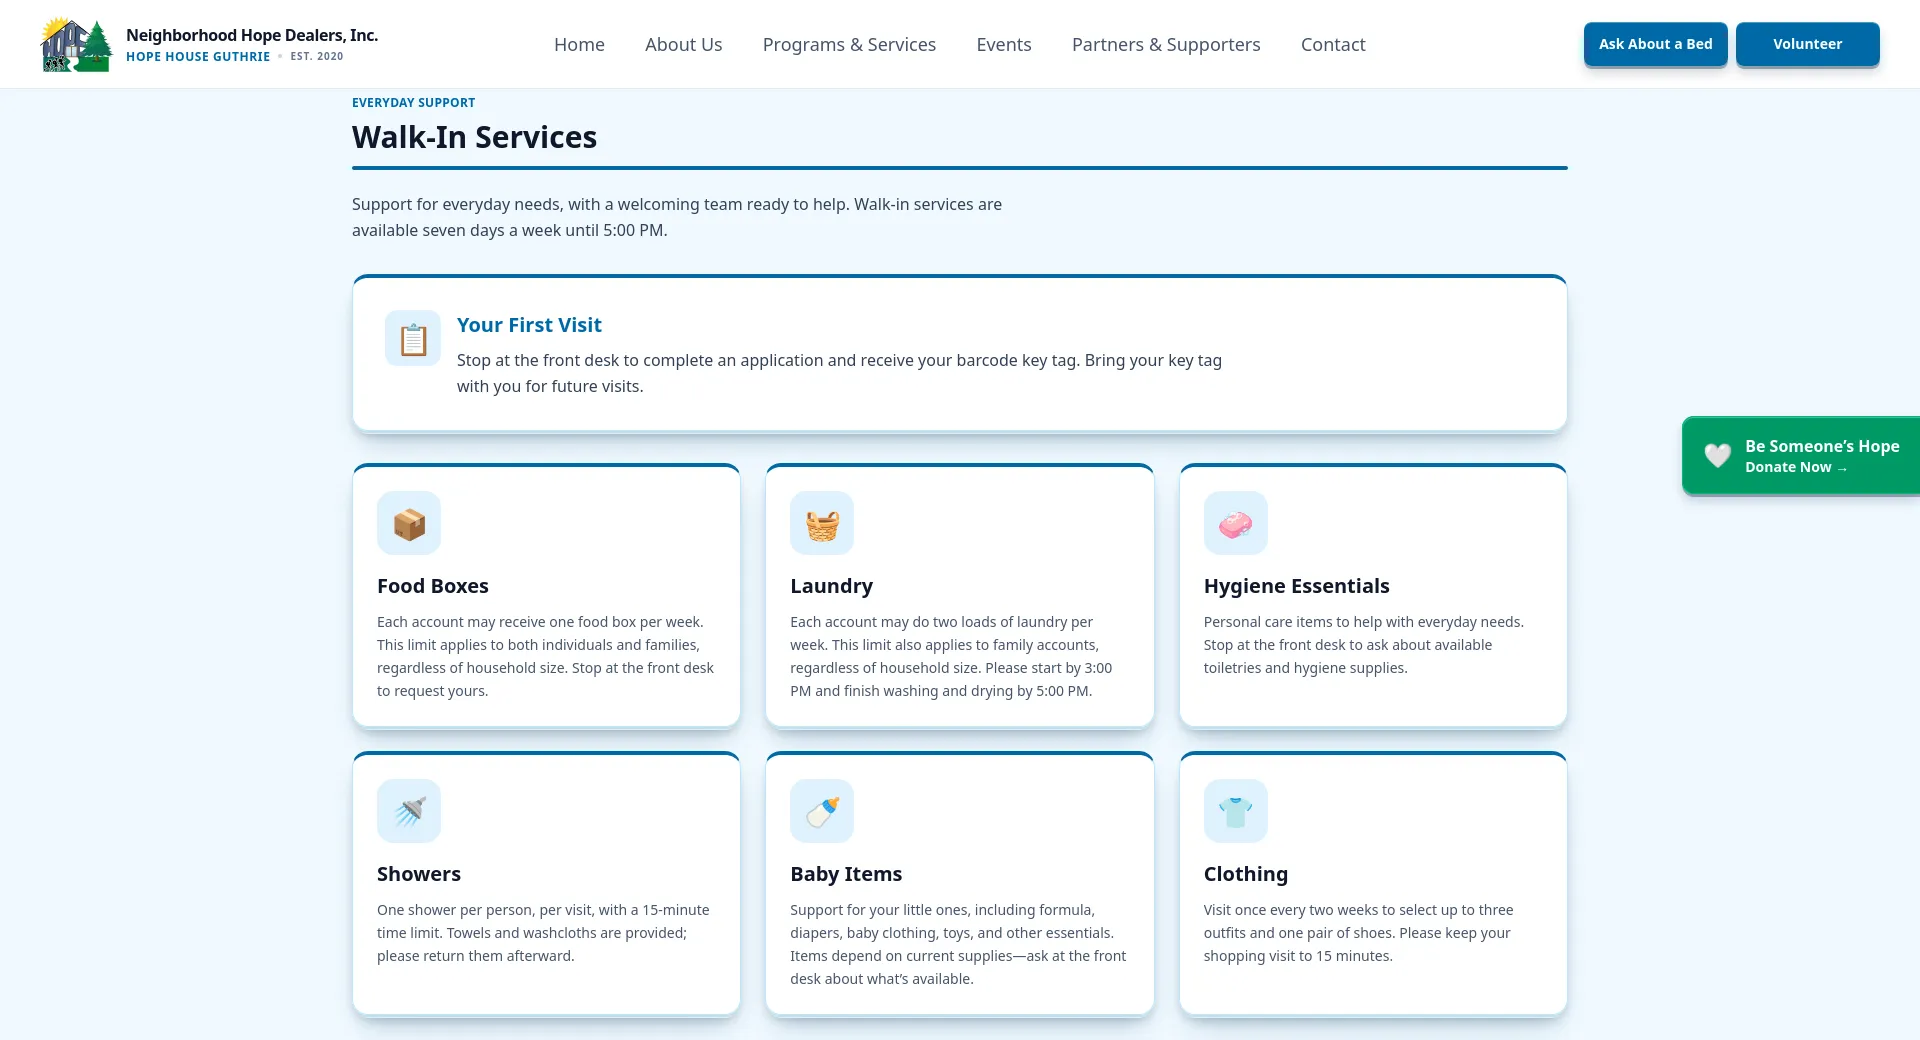The height and width of the screenshot is (1040, 1920).
Task: Click the three outfits clothing description
Action: 1358,933
